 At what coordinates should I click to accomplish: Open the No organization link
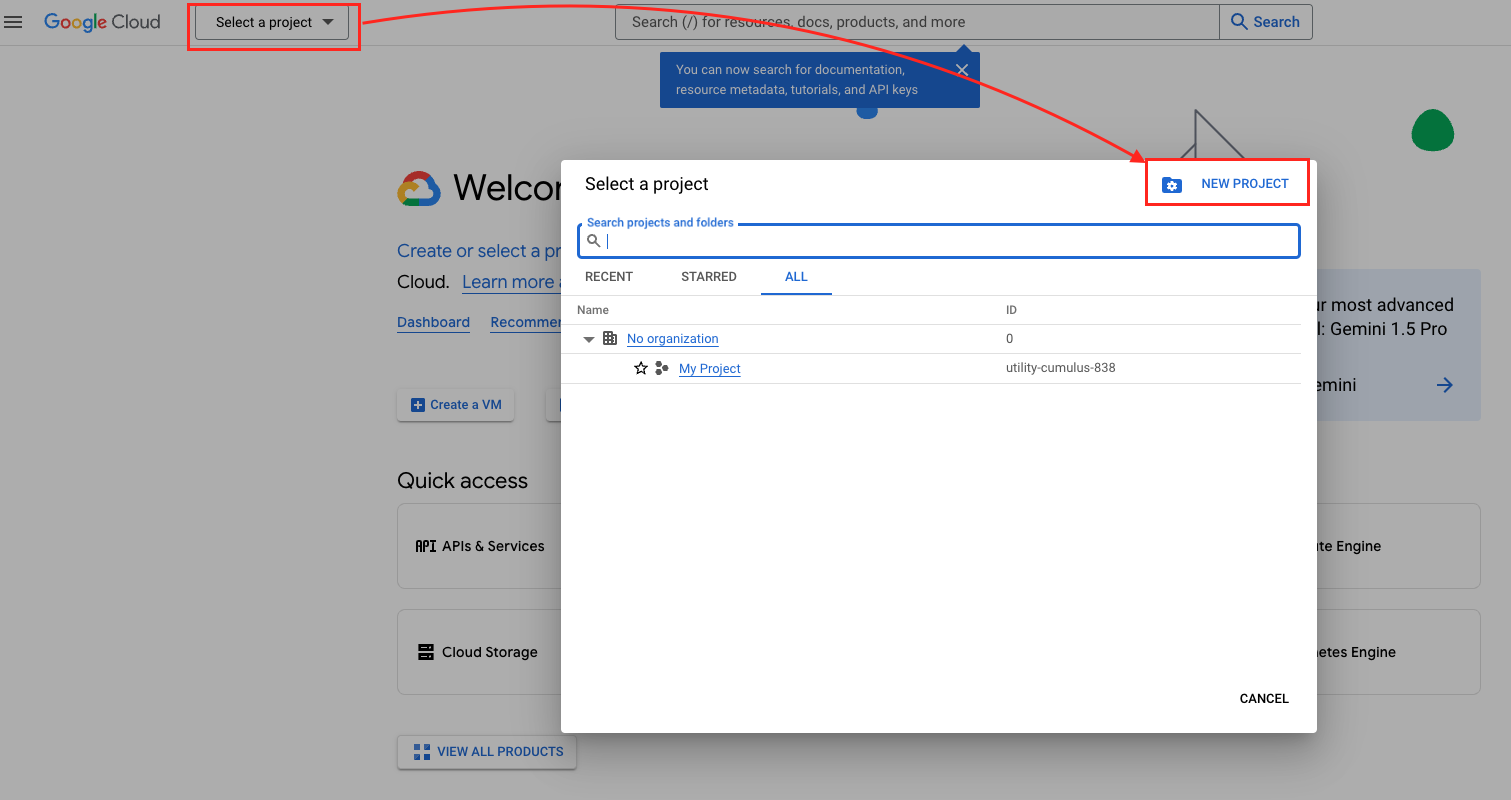tap(673, 339)
